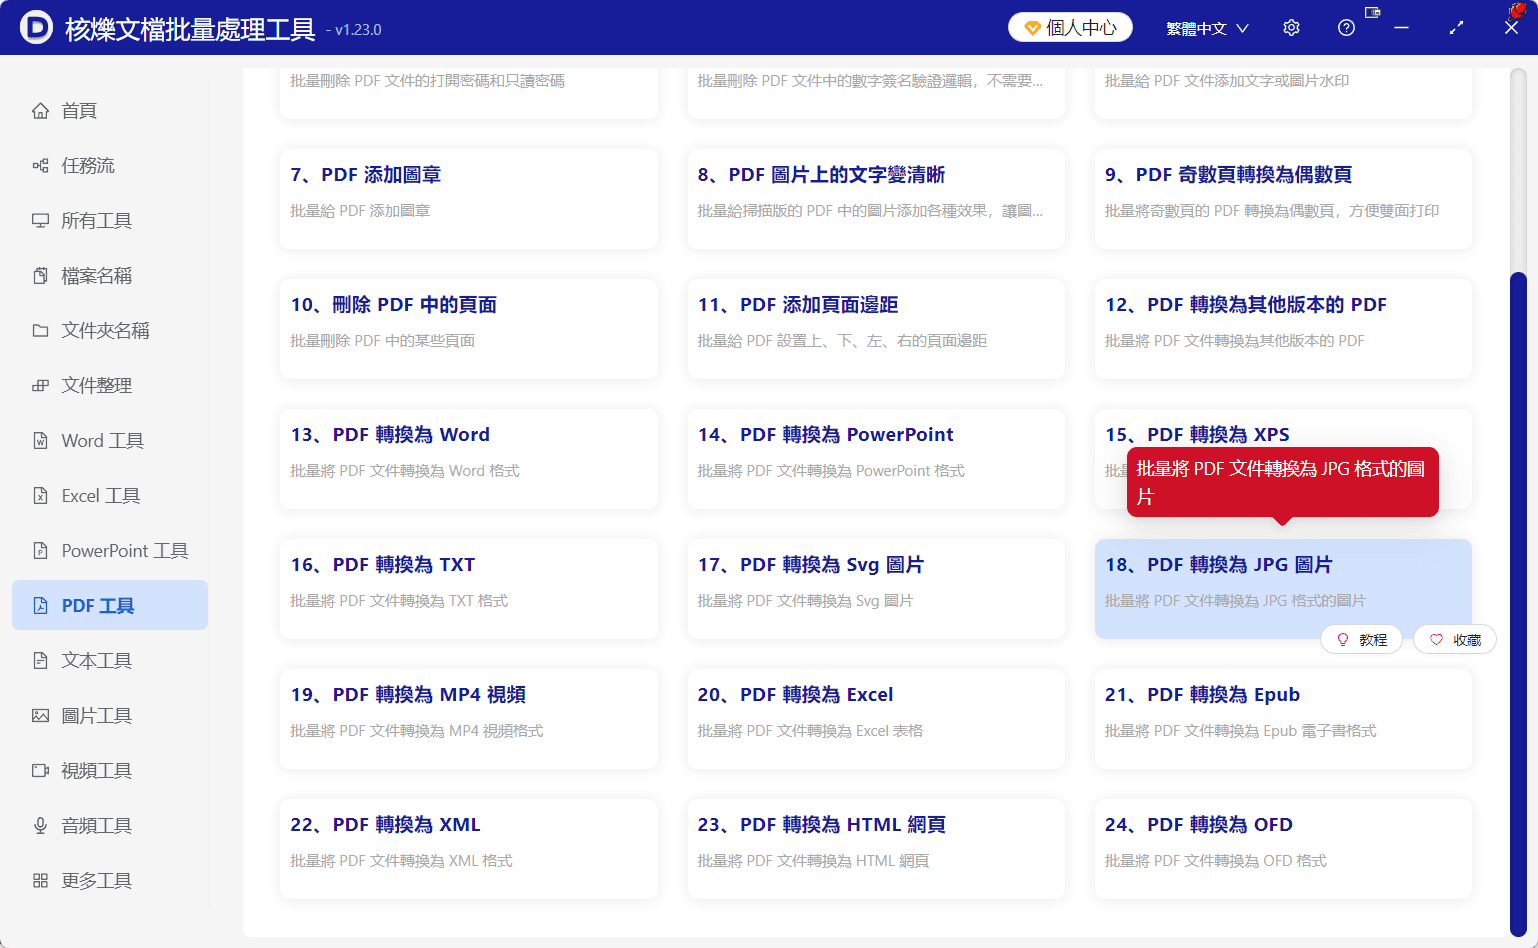1538x948 pixels.
Task: Open settings with the gear icon
Action: click(x=1291, y=28)
